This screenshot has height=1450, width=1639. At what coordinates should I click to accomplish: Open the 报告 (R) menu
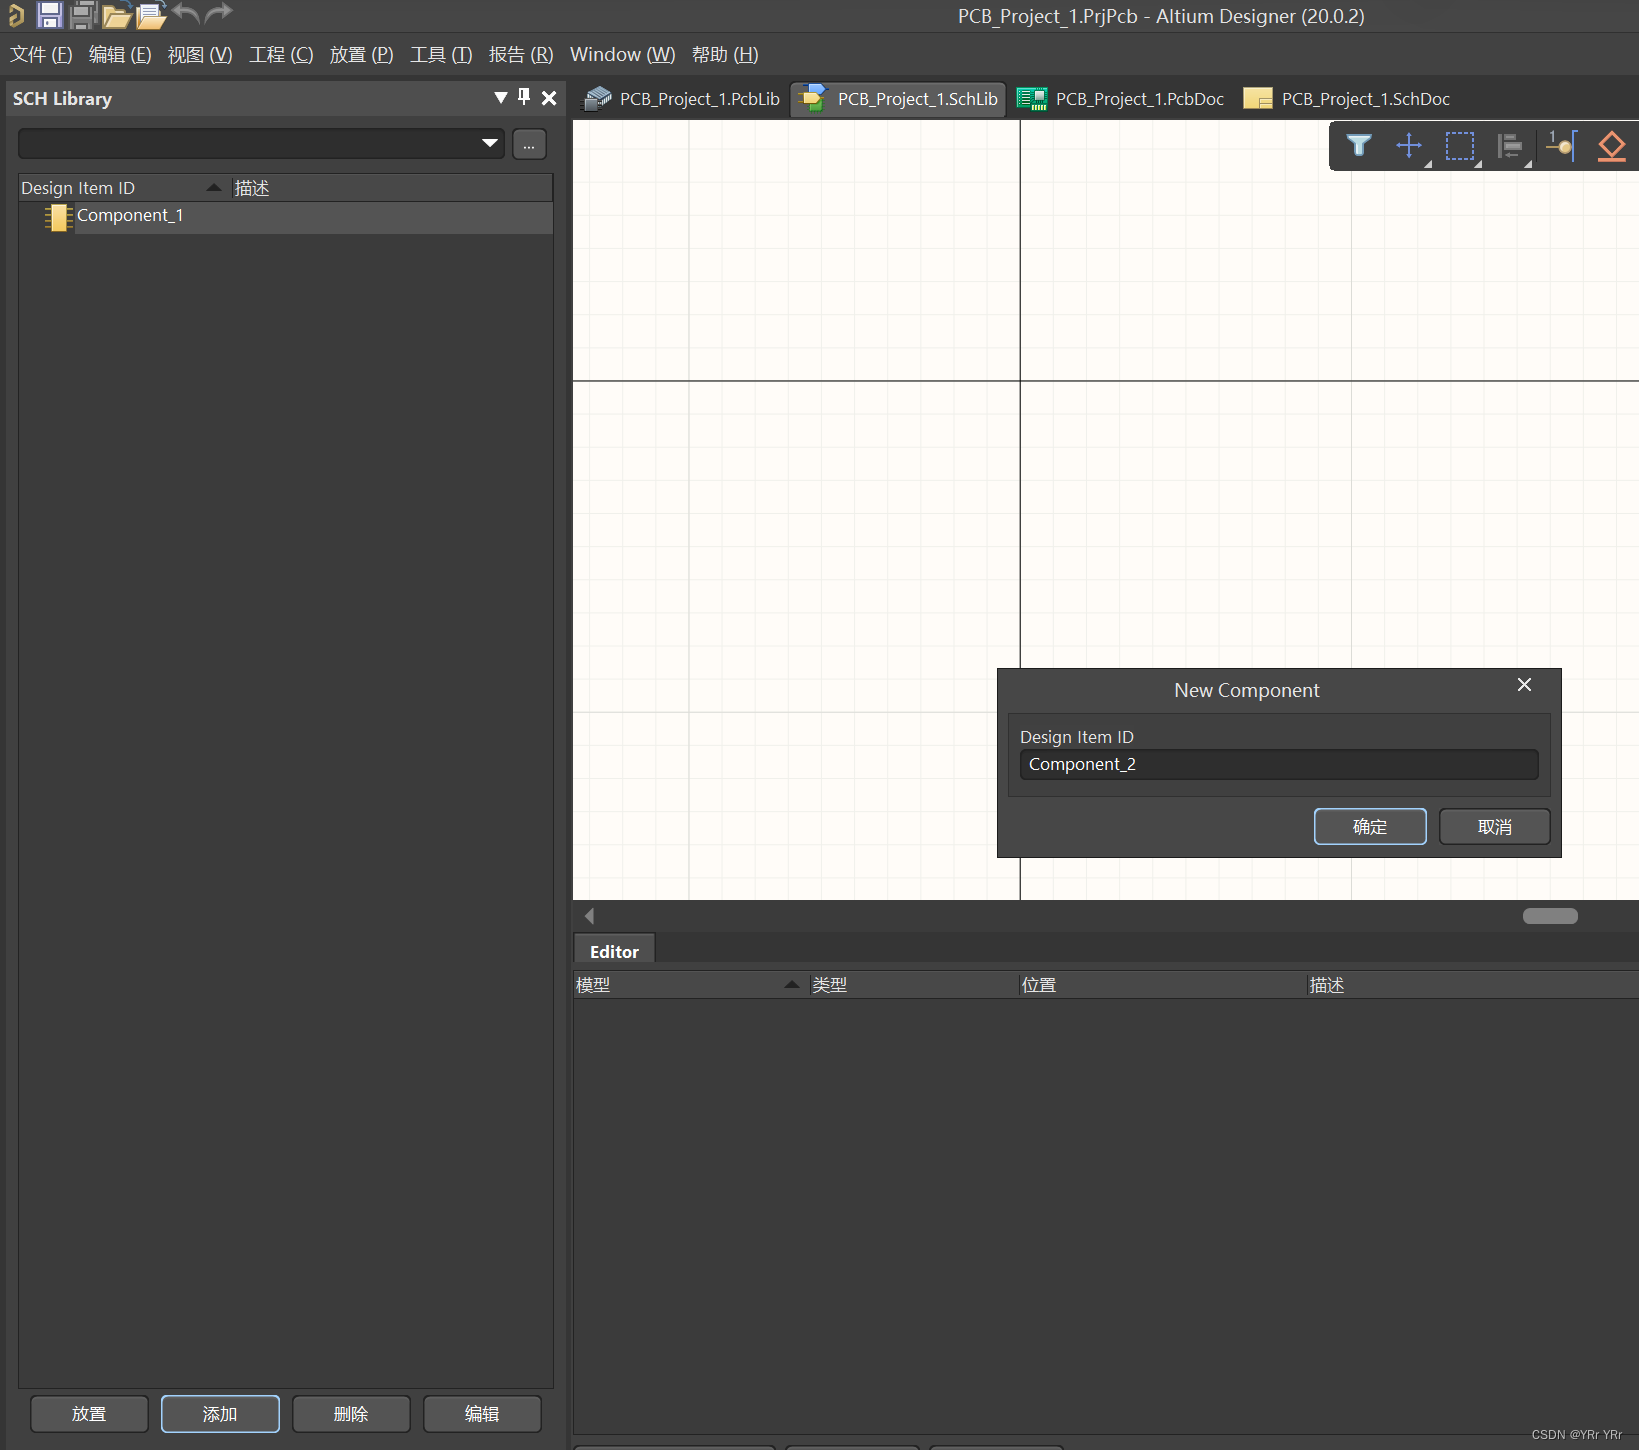pyautogui.click(x=521, y=55)
